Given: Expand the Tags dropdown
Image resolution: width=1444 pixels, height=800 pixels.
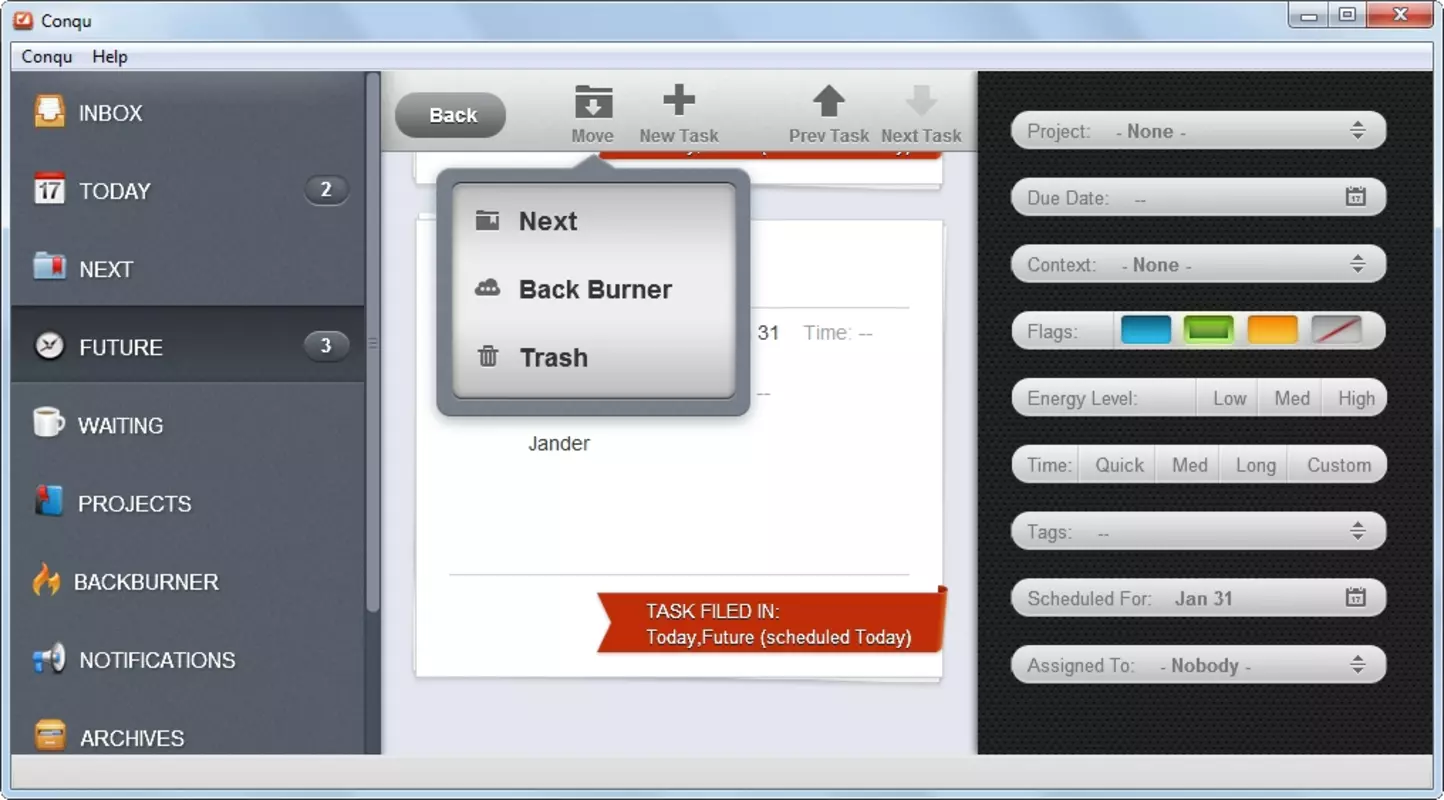Looking at the screenshot, I should click(1199, 532).
